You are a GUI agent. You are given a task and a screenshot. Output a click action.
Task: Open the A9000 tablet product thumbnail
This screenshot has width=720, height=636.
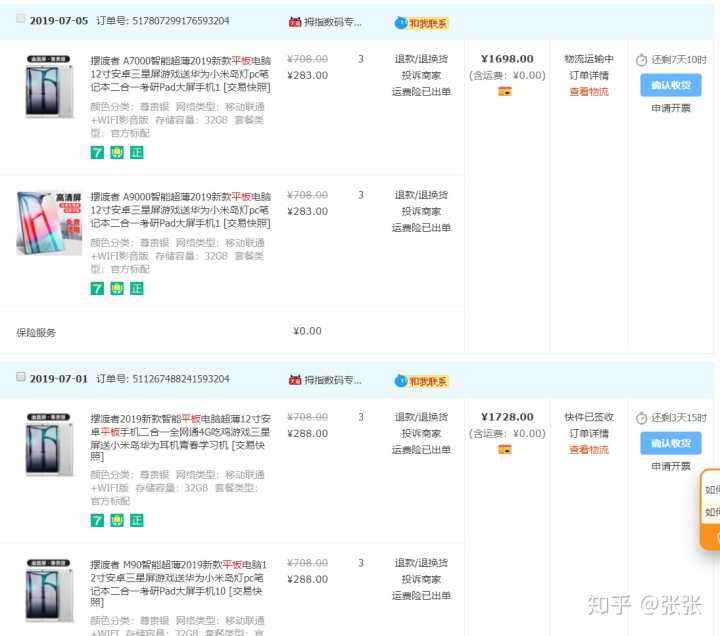point(49,223)
